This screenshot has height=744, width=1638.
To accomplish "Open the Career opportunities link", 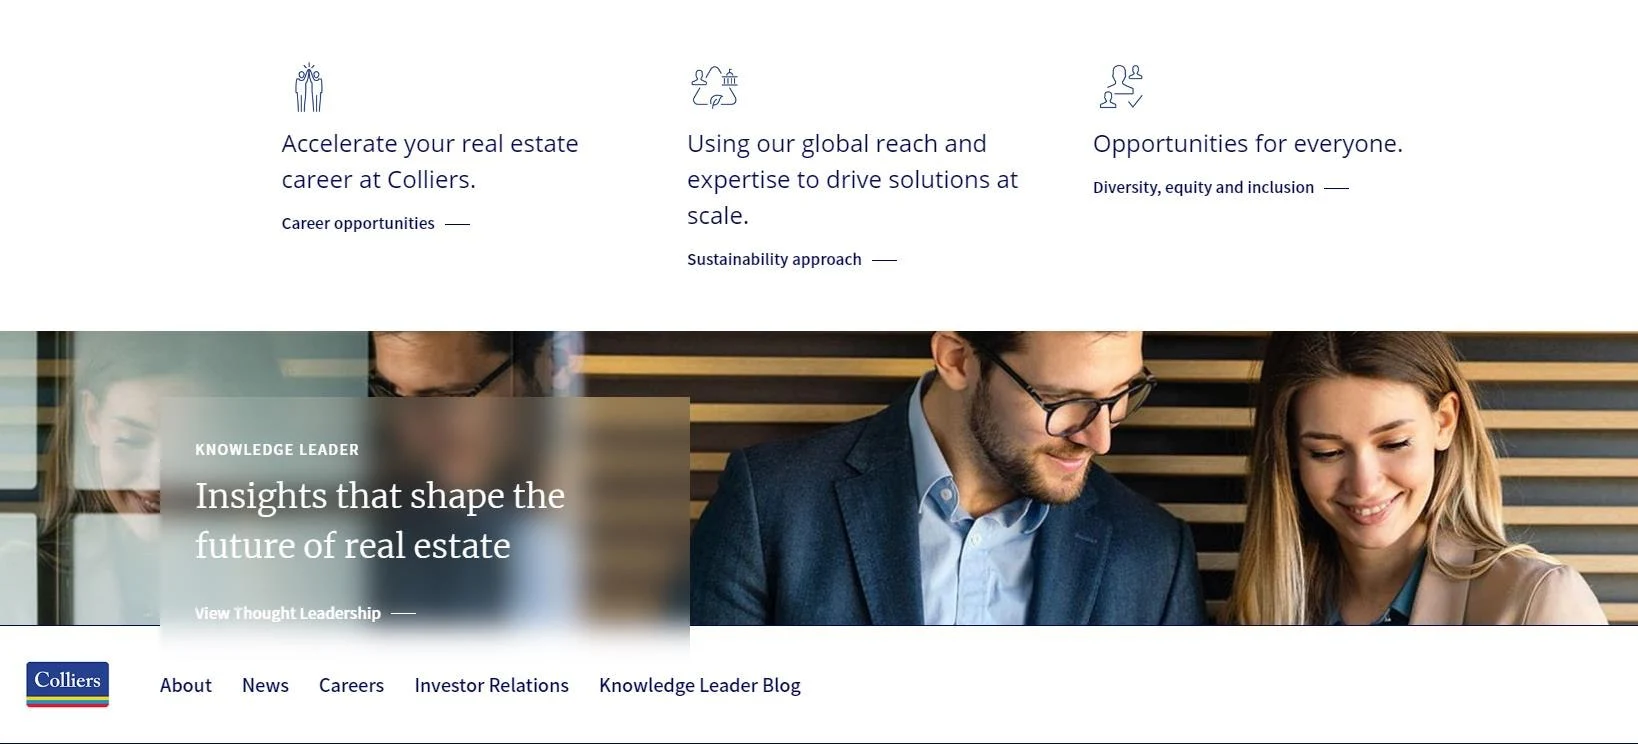I will tap(356, 223).
